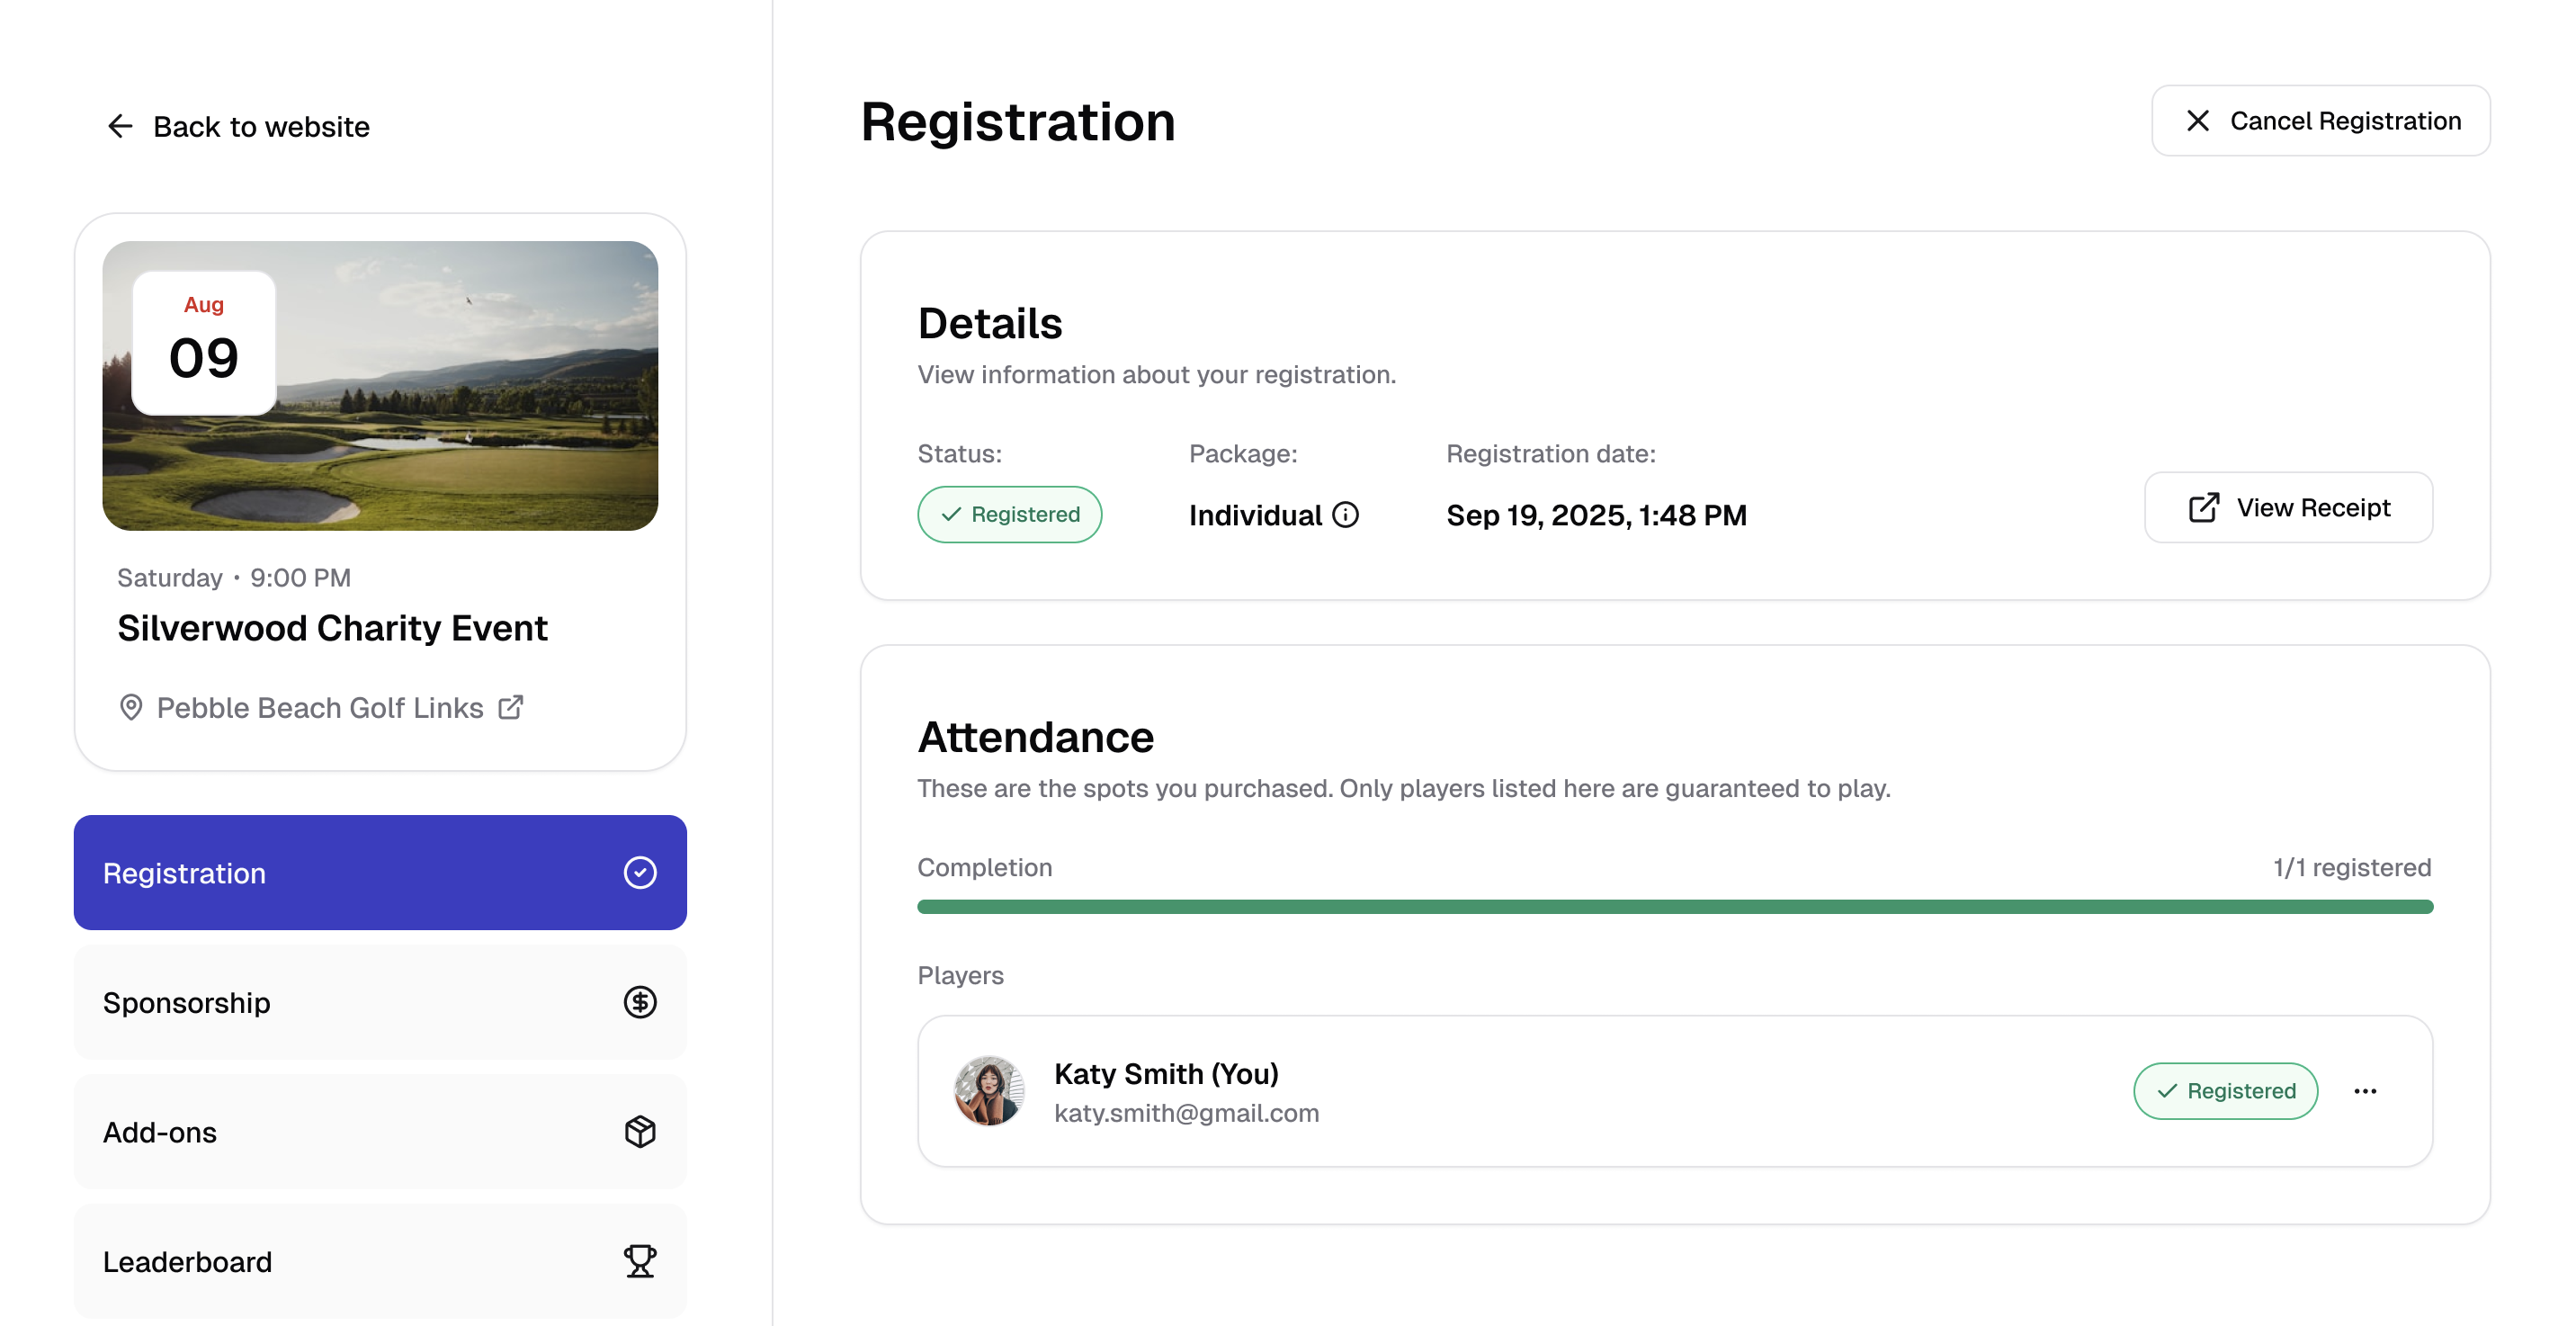Select Cancel Registration
2576x1326 pixels.
2321,120
